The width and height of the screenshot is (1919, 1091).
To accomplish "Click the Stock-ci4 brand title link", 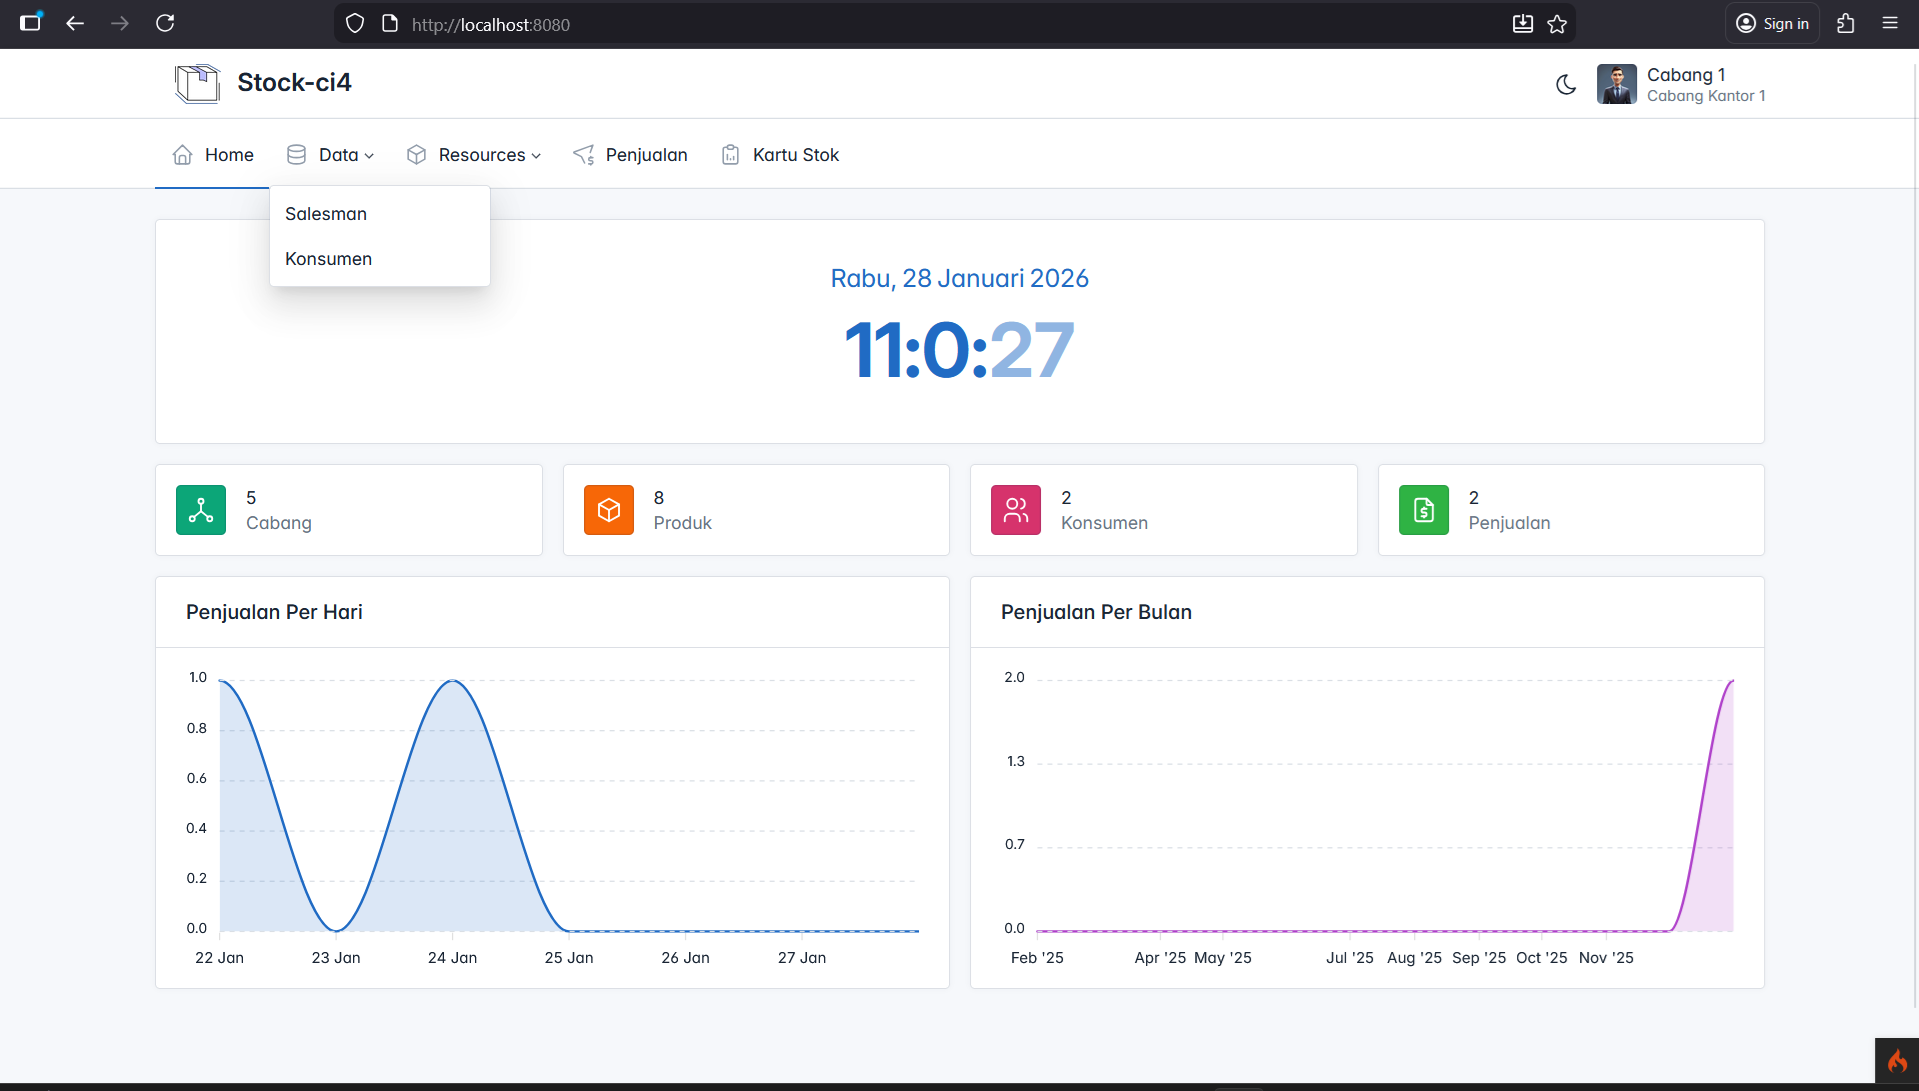I will click(x=294, y=83).
